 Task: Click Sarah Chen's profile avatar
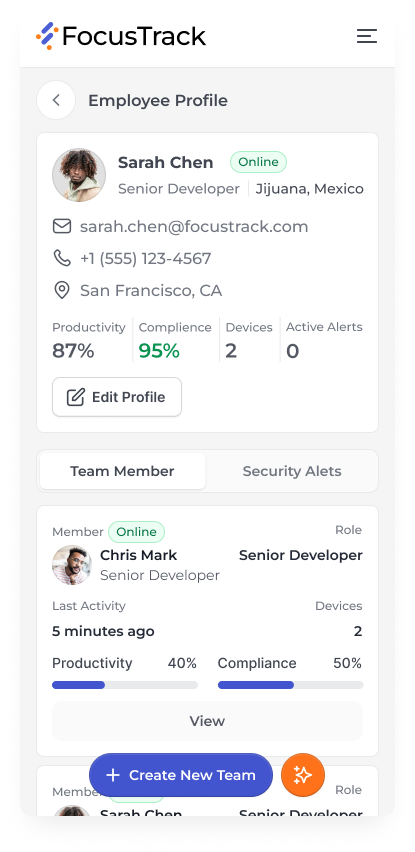coord(79,175)
